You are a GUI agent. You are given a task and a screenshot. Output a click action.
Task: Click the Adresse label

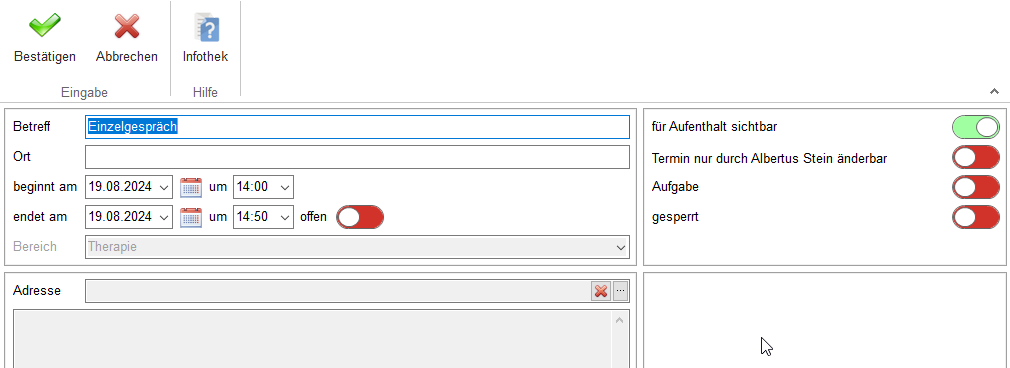(37, 291)
